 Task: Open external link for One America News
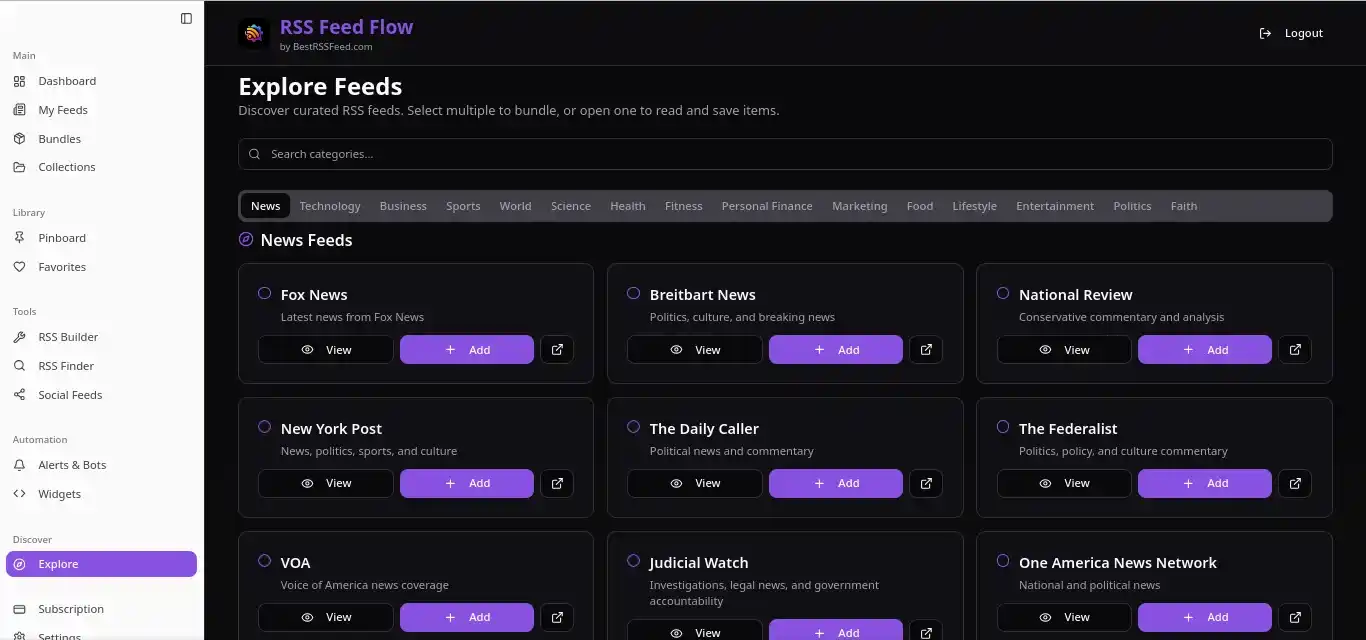click(x=1295, y=618)
